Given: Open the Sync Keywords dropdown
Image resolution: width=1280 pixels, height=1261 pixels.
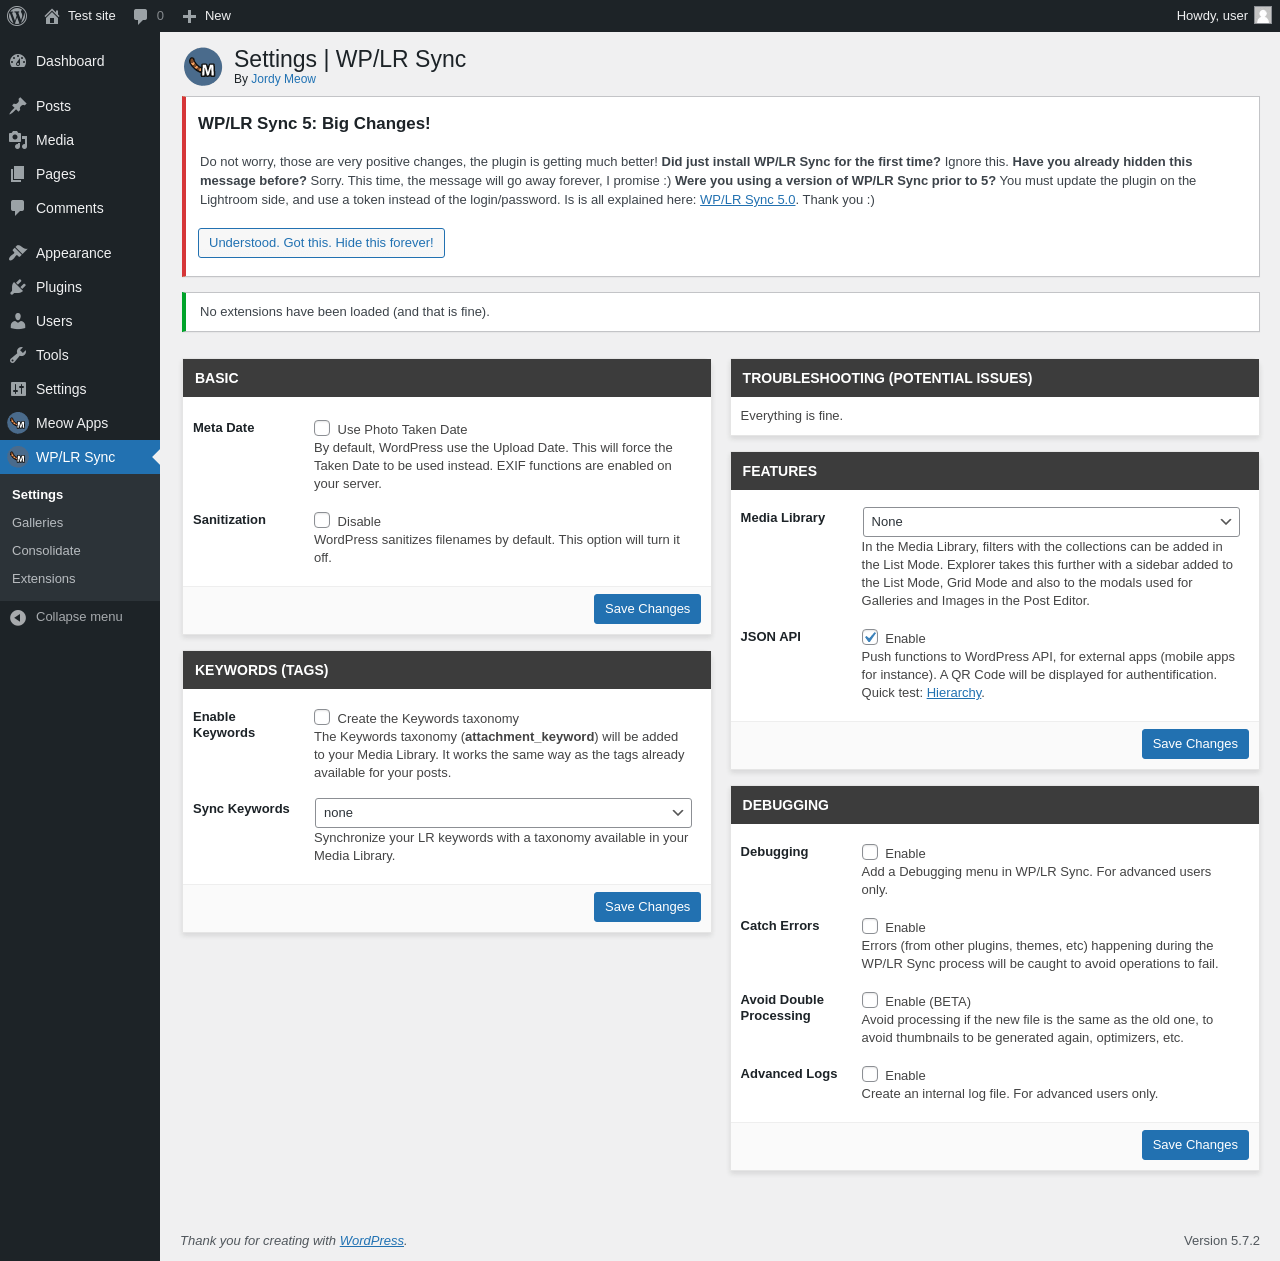Looking at the screenshot, I should (x=503, y=813).
